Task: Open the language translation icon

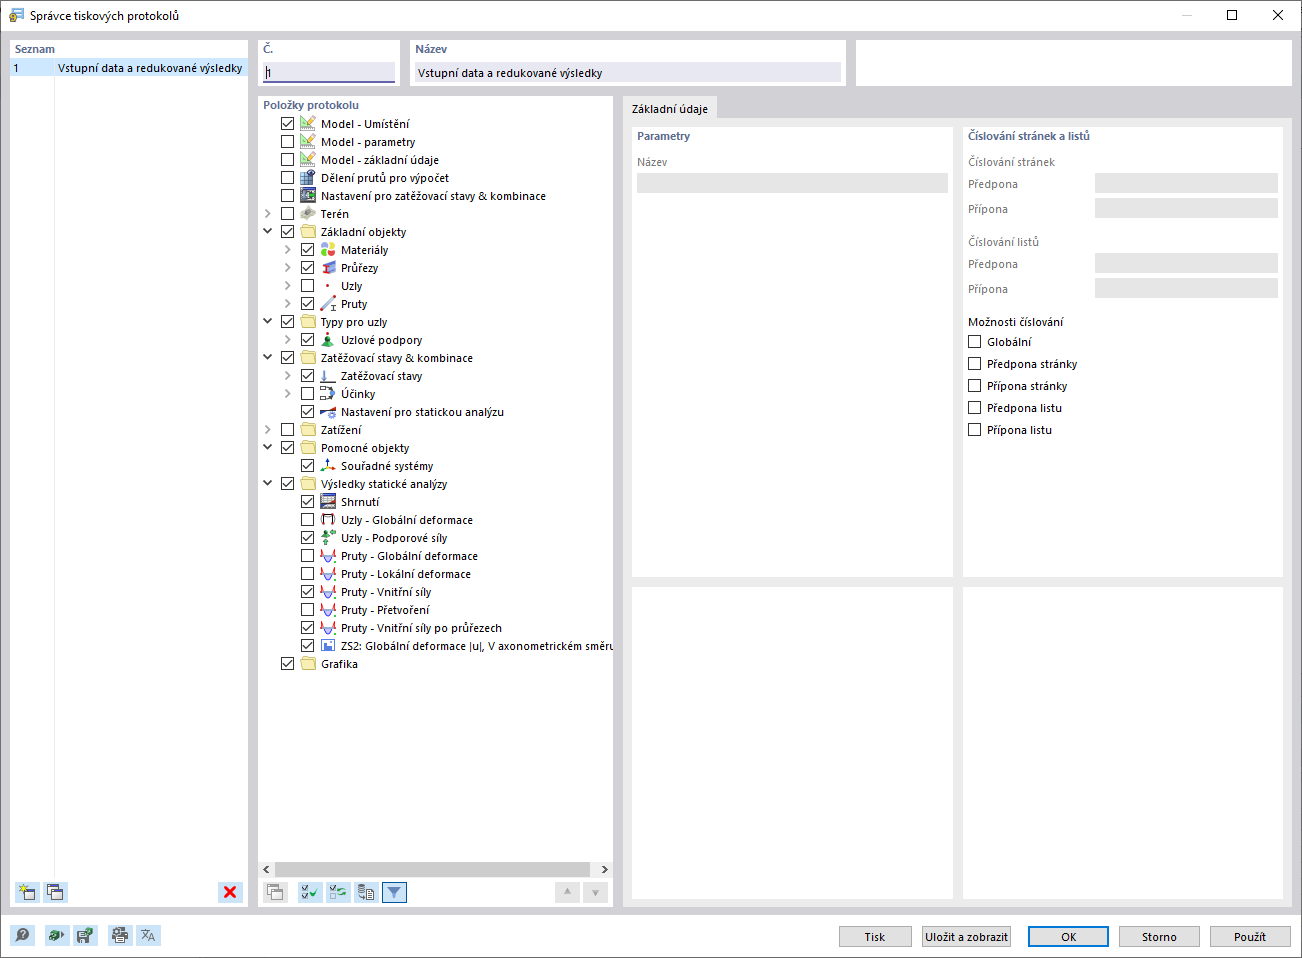Action: click(148, 935)
